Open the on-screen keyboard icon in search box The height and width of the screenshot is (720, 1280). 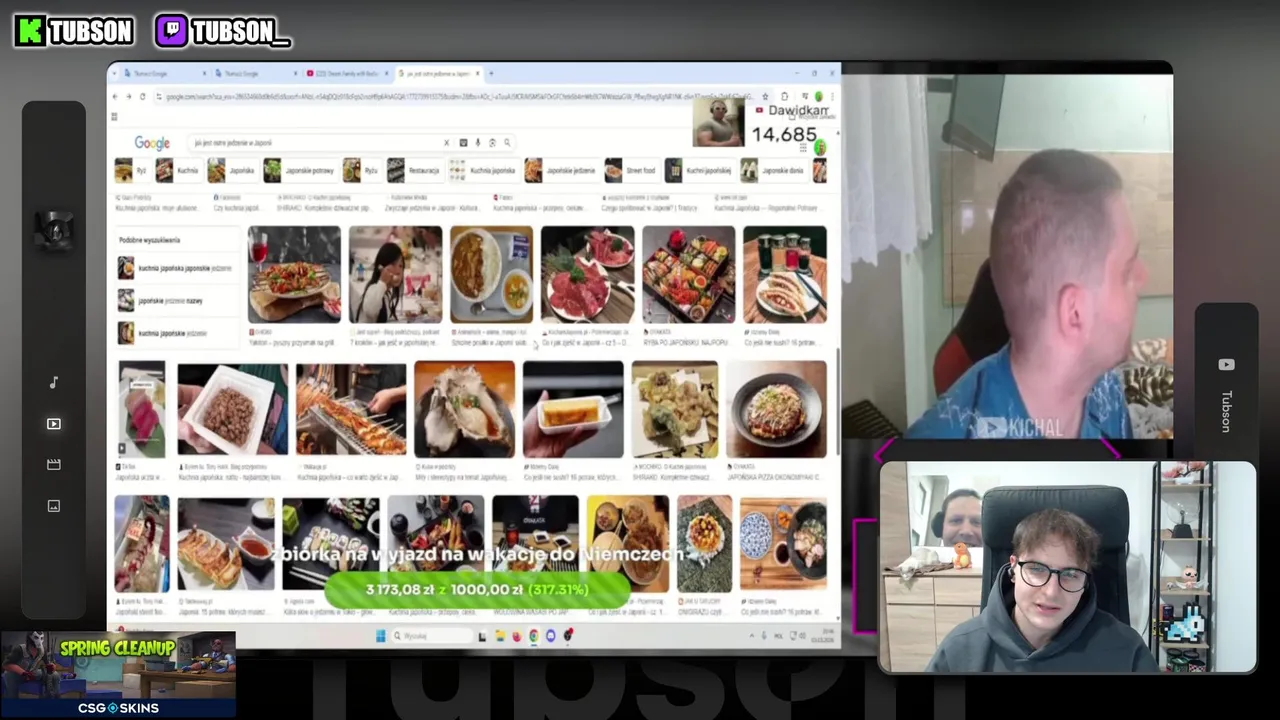pos(463,143)
